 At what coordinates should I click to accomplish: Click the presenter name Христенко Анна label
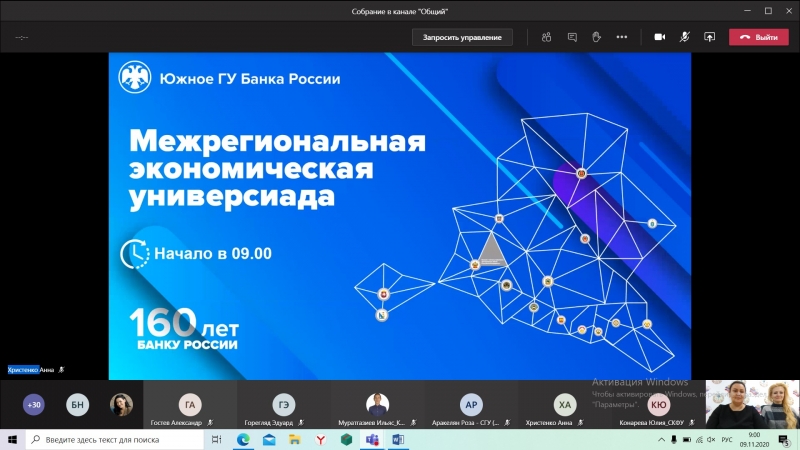coord(31,370)
